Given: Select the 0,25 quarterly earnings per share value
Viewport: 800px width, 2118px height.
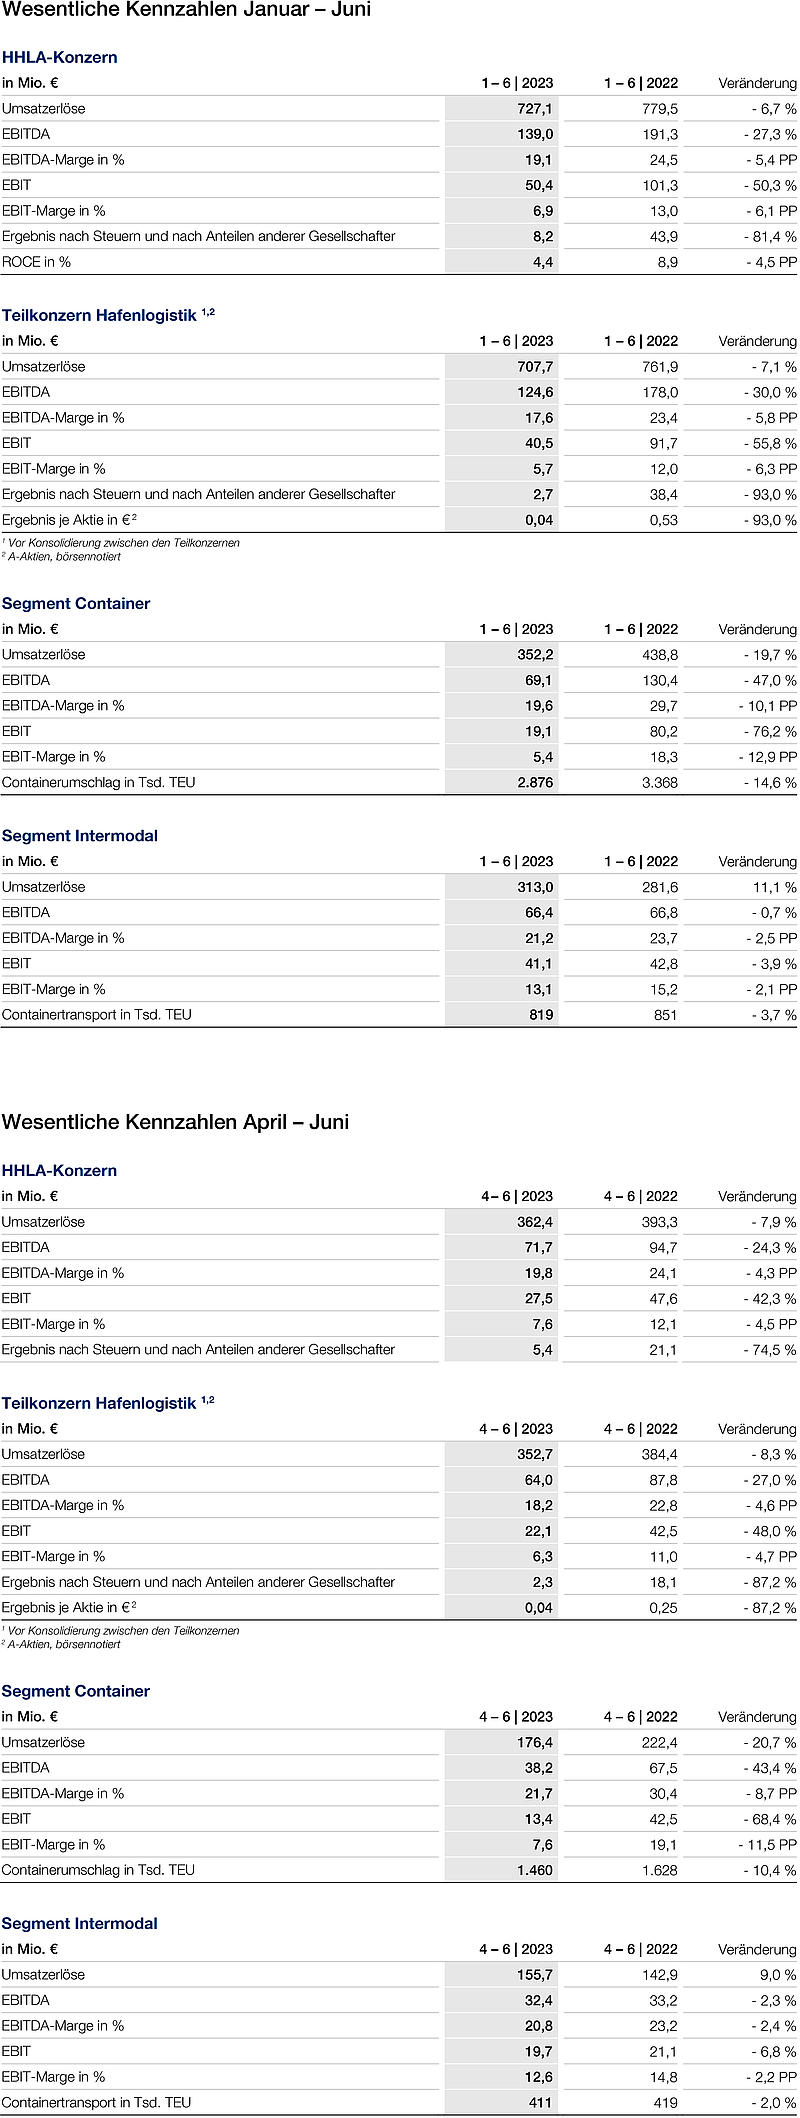Looking at the screenshot, I should 662,1608.
